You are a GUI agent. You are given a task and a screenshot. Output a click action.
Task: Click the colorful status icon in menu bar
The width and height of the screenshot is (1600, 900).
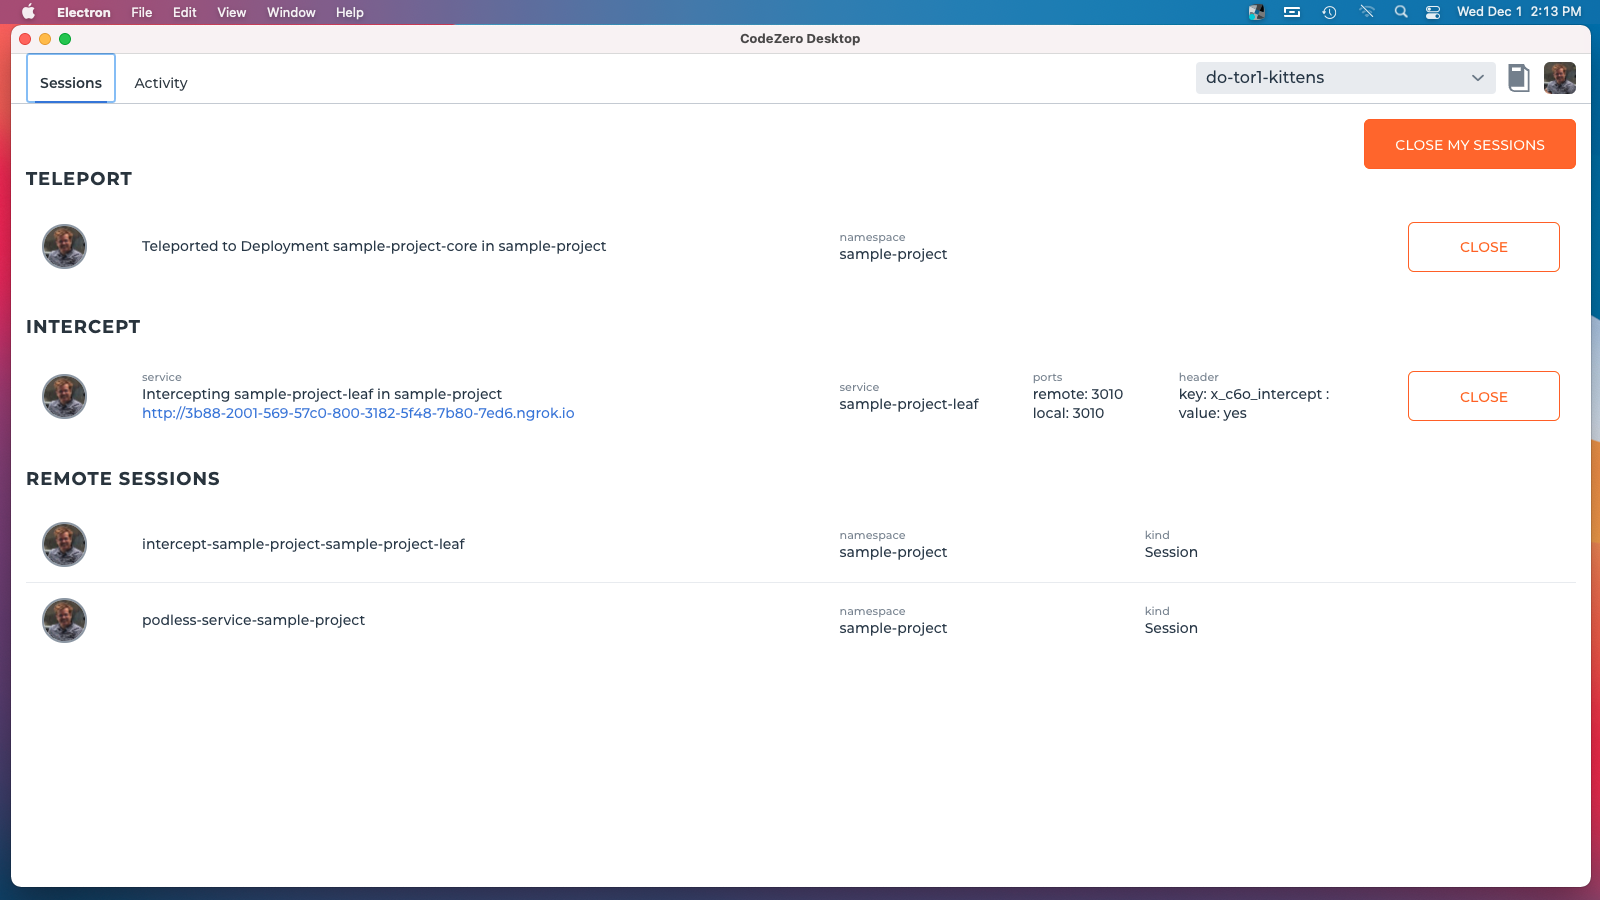click(x=1257, y=12)
